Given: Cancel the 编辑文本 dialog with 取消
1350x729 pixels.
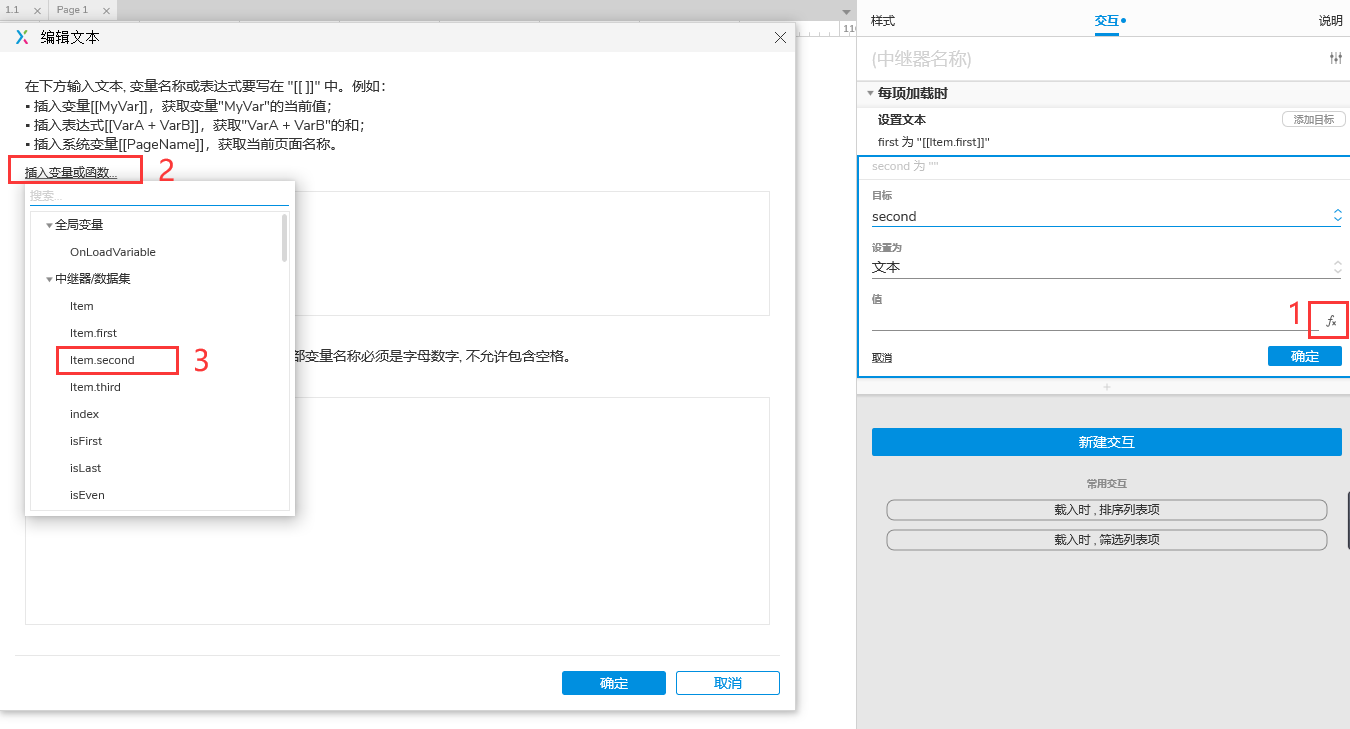Looking at the screenshot, I should (x=728, y=683).
